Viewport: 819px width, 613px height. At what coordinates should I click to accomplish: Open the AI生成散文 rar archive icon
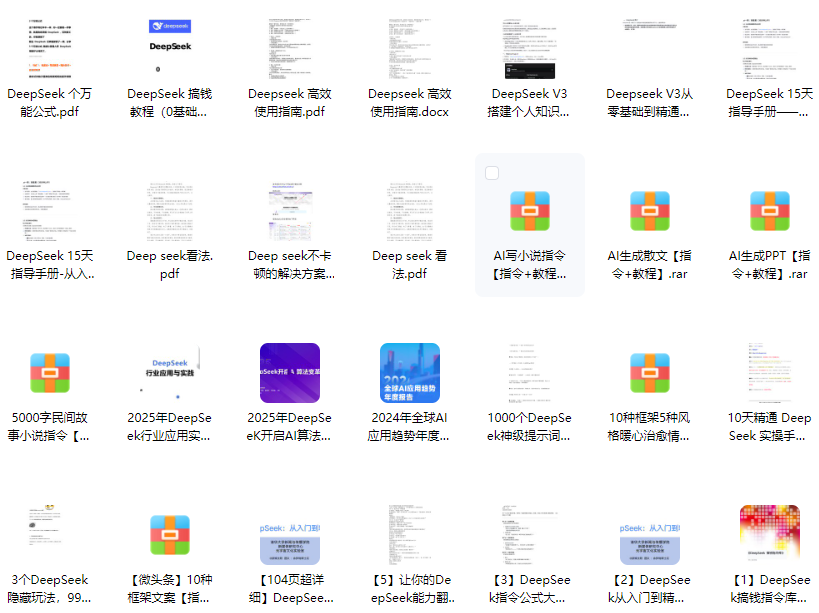[650, 211]
